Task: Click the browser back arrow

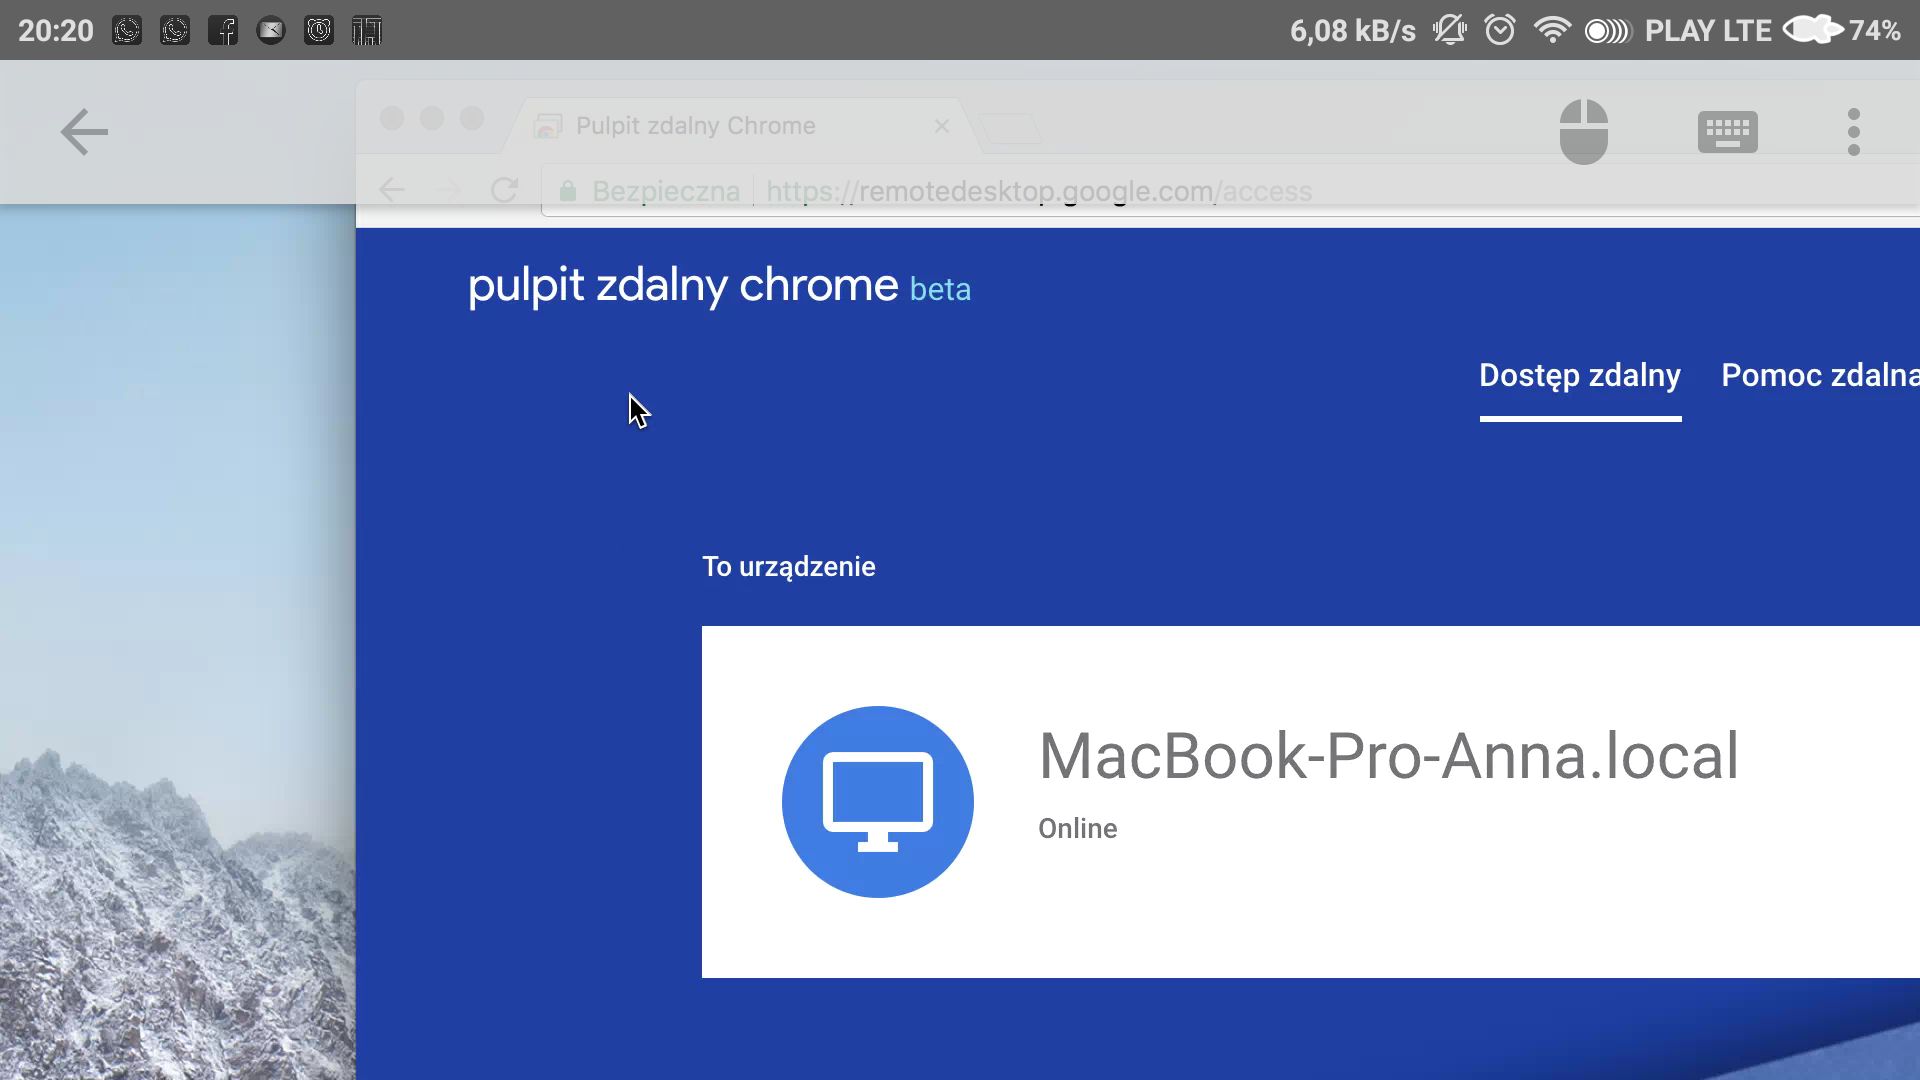Action: tap(392, 190)
